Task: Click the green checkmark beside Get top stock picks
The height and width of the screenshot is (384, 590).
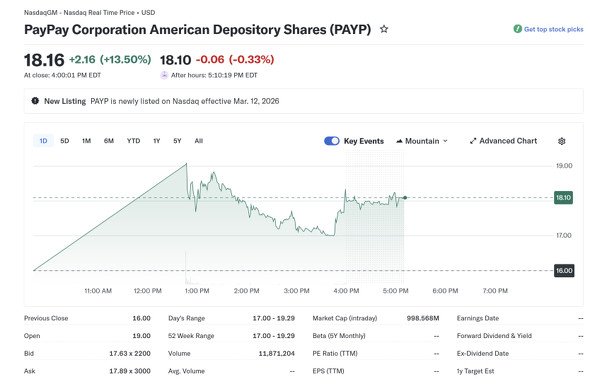Action: (x=518, y=29)
